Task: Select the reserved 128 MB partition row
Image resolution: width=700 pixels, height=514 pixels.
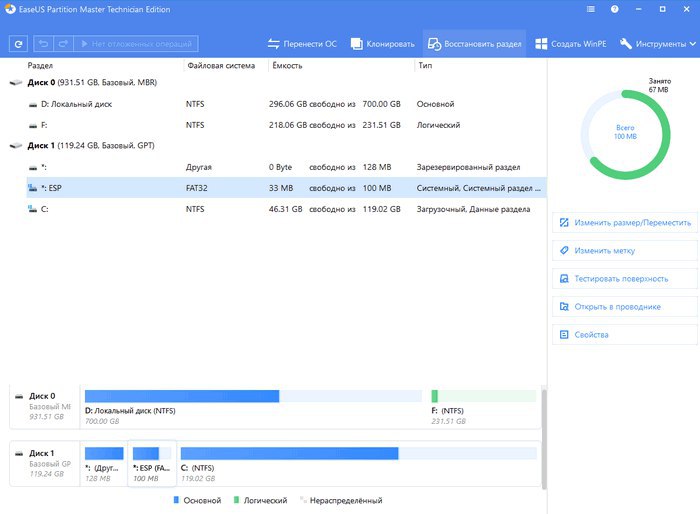Action: 286,167
